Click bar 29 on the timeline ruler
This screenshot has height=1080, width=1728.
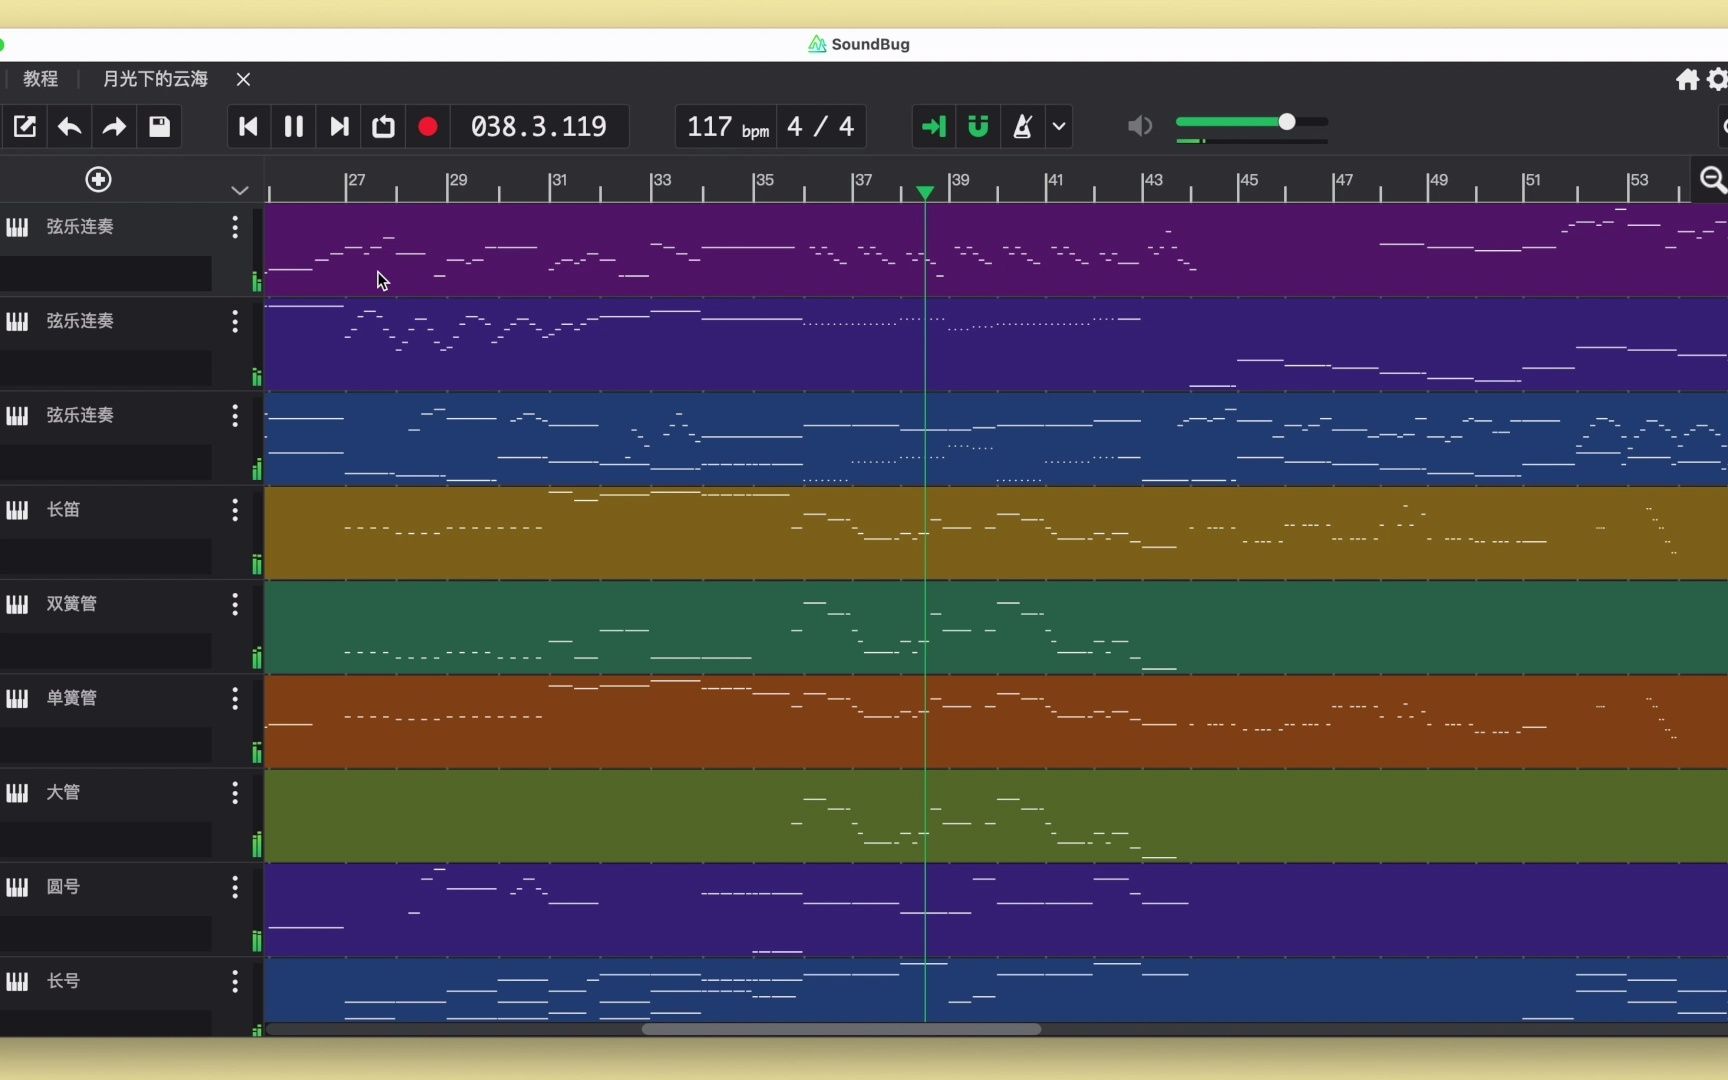458,180
